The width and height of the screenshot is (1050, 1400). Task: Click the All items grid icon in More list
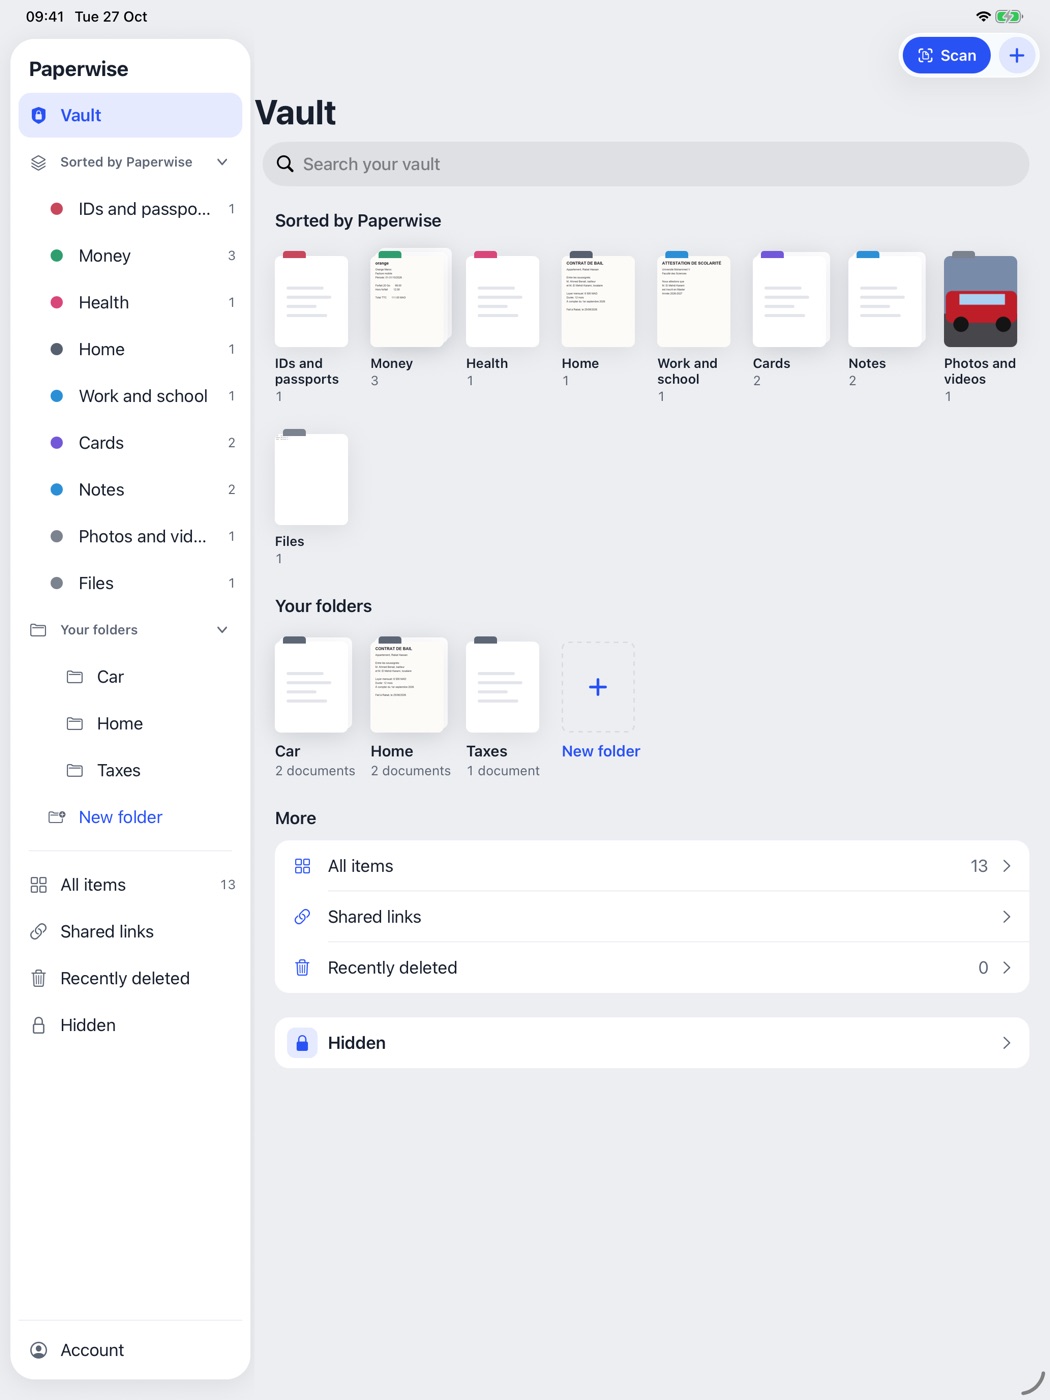pyautogui.click(x=302, y=866)
